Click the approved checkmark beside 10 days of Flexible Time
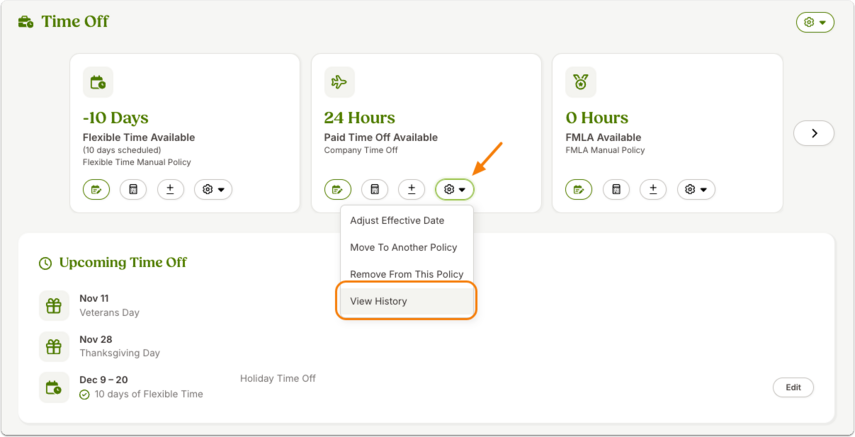855x437 pixels. [x=85, y=394]
